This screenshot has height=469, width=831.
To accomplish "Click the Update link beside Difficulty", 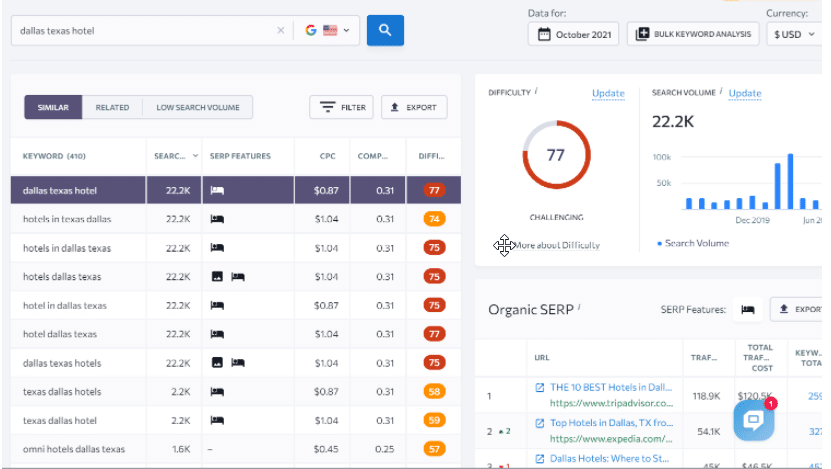I will pos(608,93).
